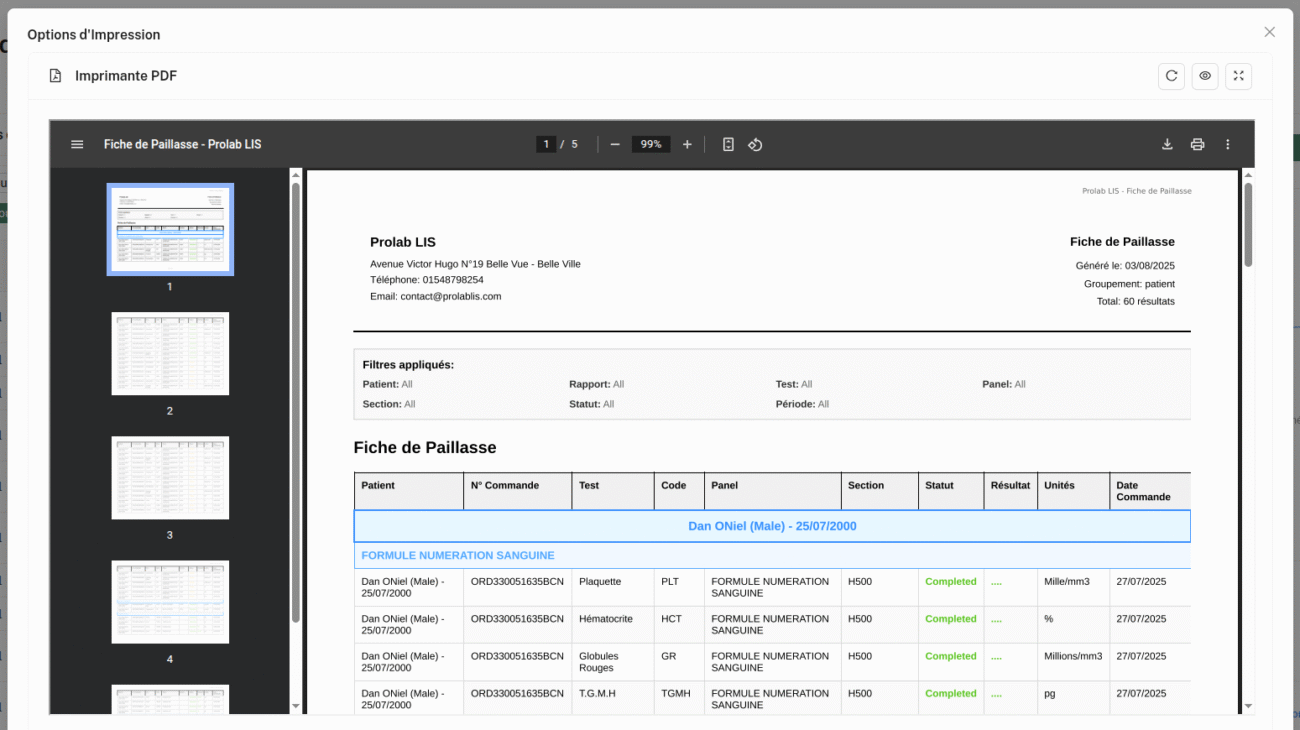Select page 2 thumbnail

[170, 353]
